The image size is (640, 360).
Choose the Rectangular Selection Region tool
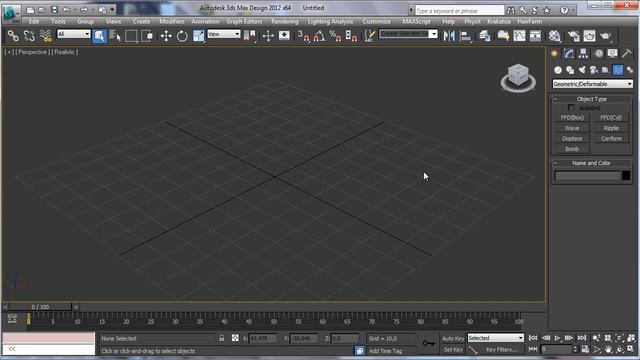(x=131, y=36)
